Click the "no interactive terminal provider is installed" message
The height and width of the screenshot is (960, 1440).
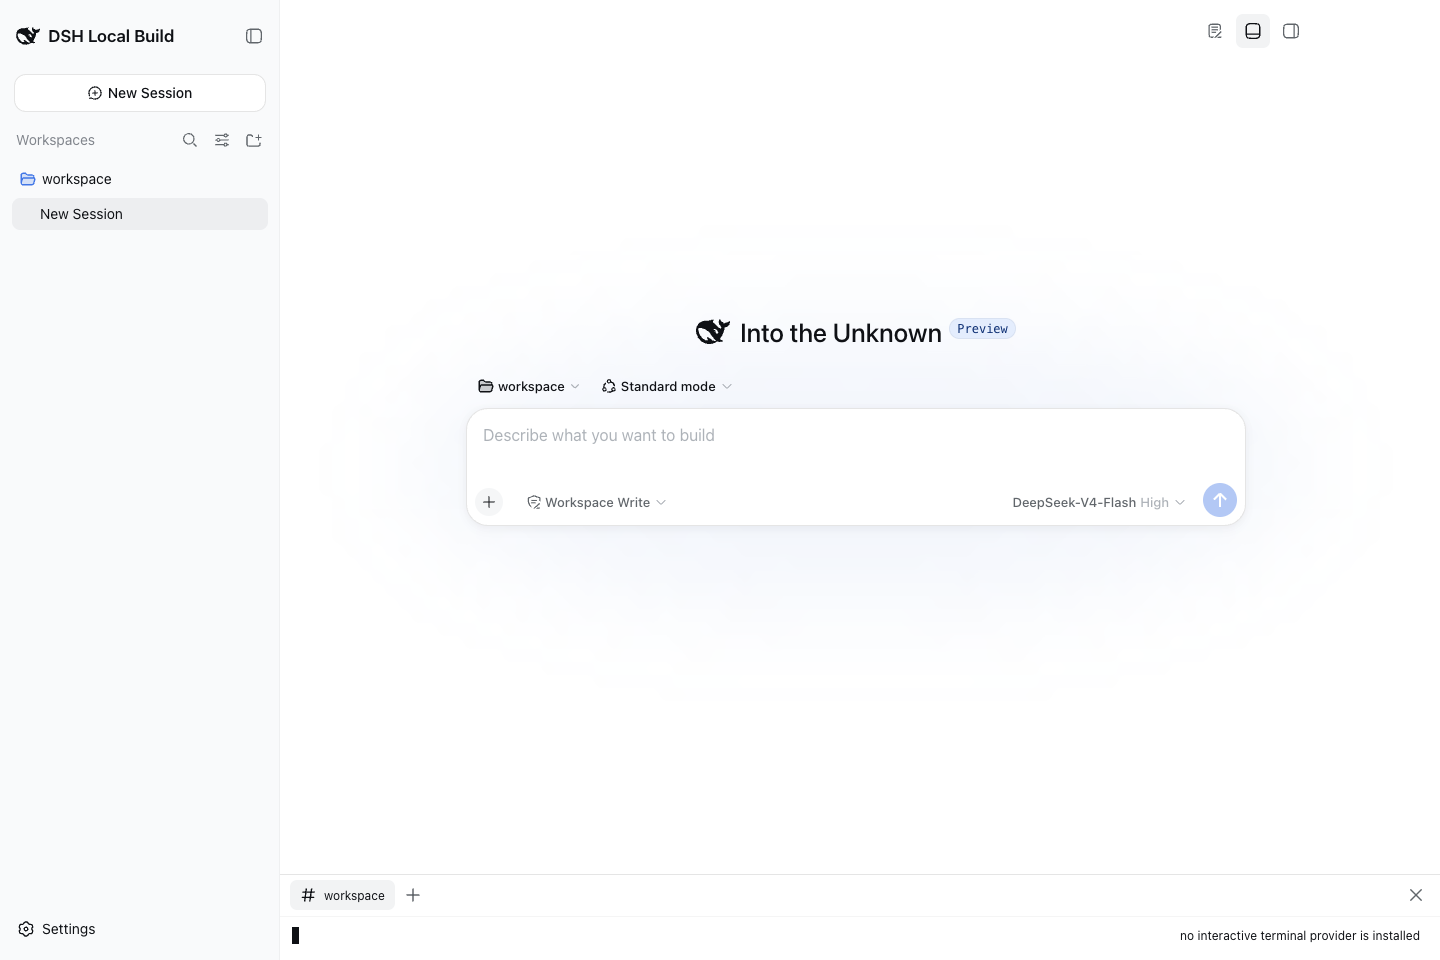coord(1300,936)
